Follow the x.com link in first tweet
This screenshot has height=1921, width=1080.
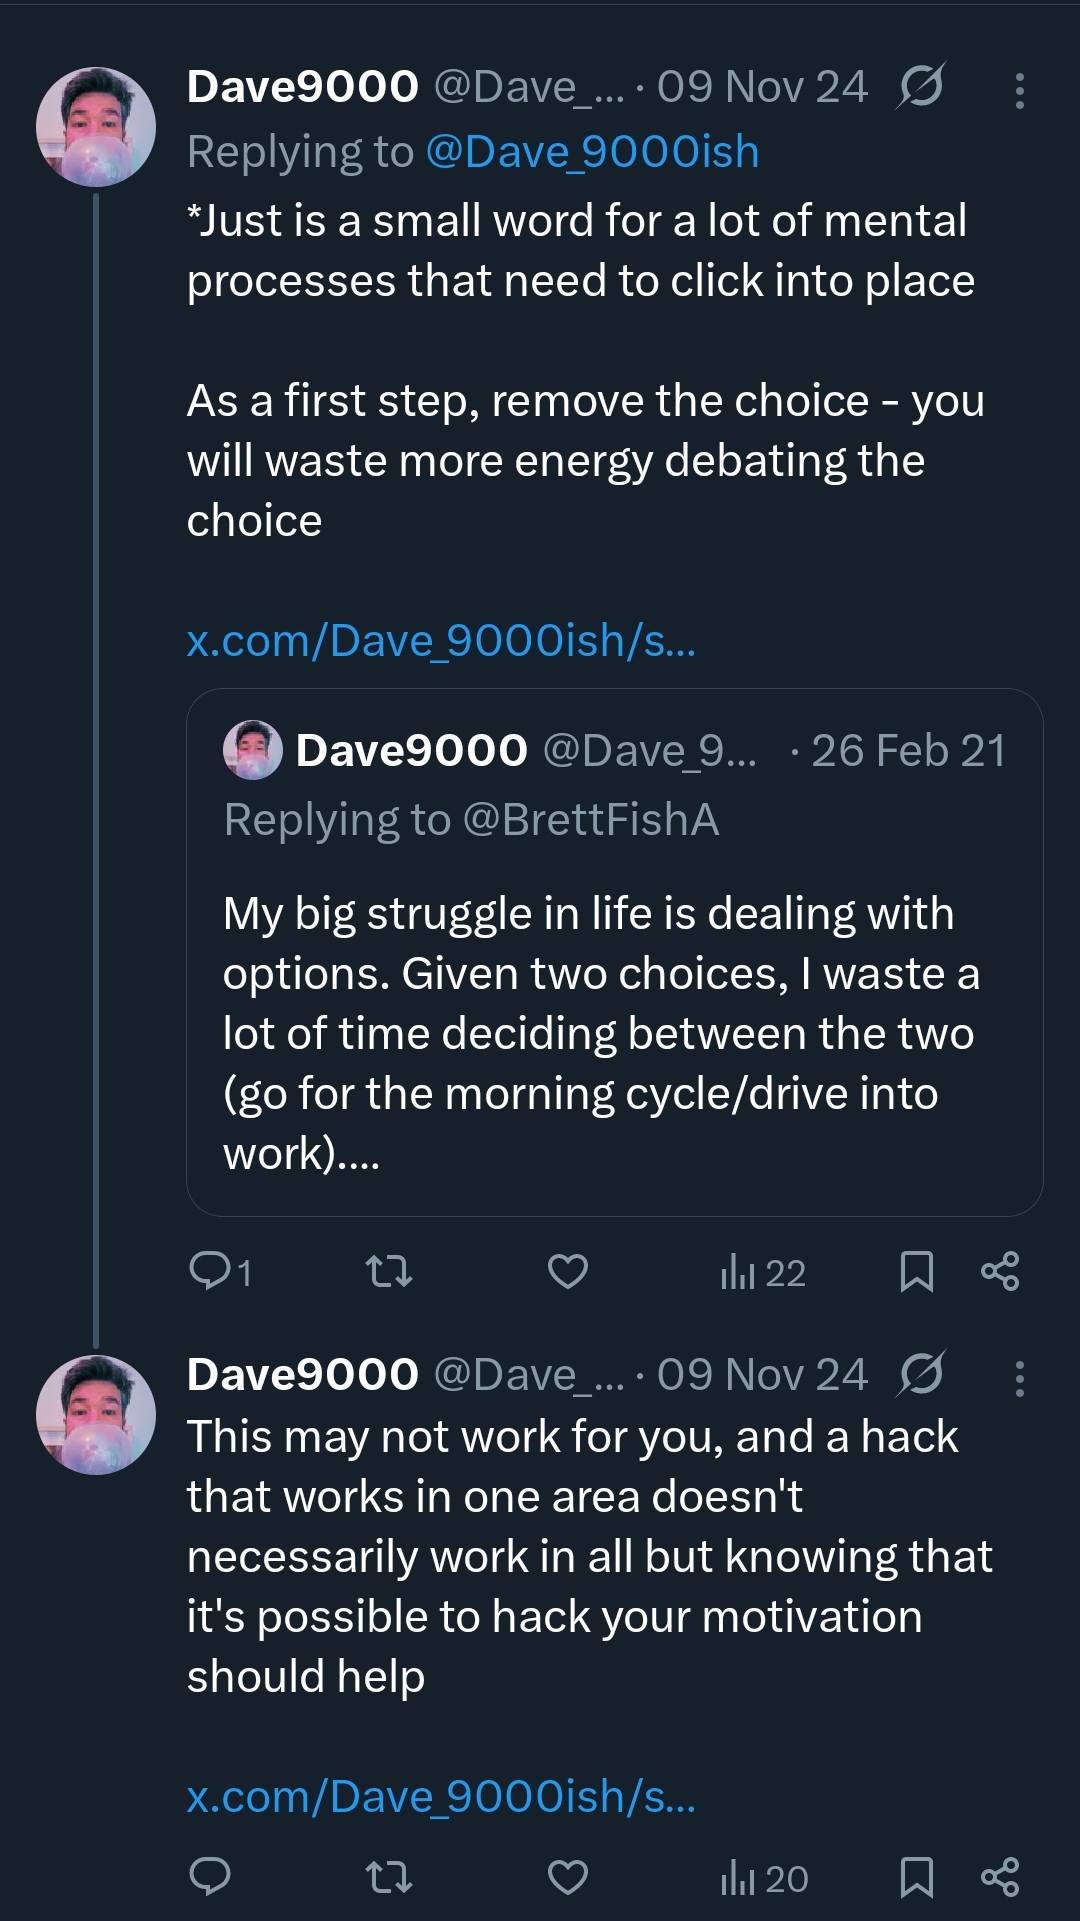pyautogui.click(x=441, y=641)
